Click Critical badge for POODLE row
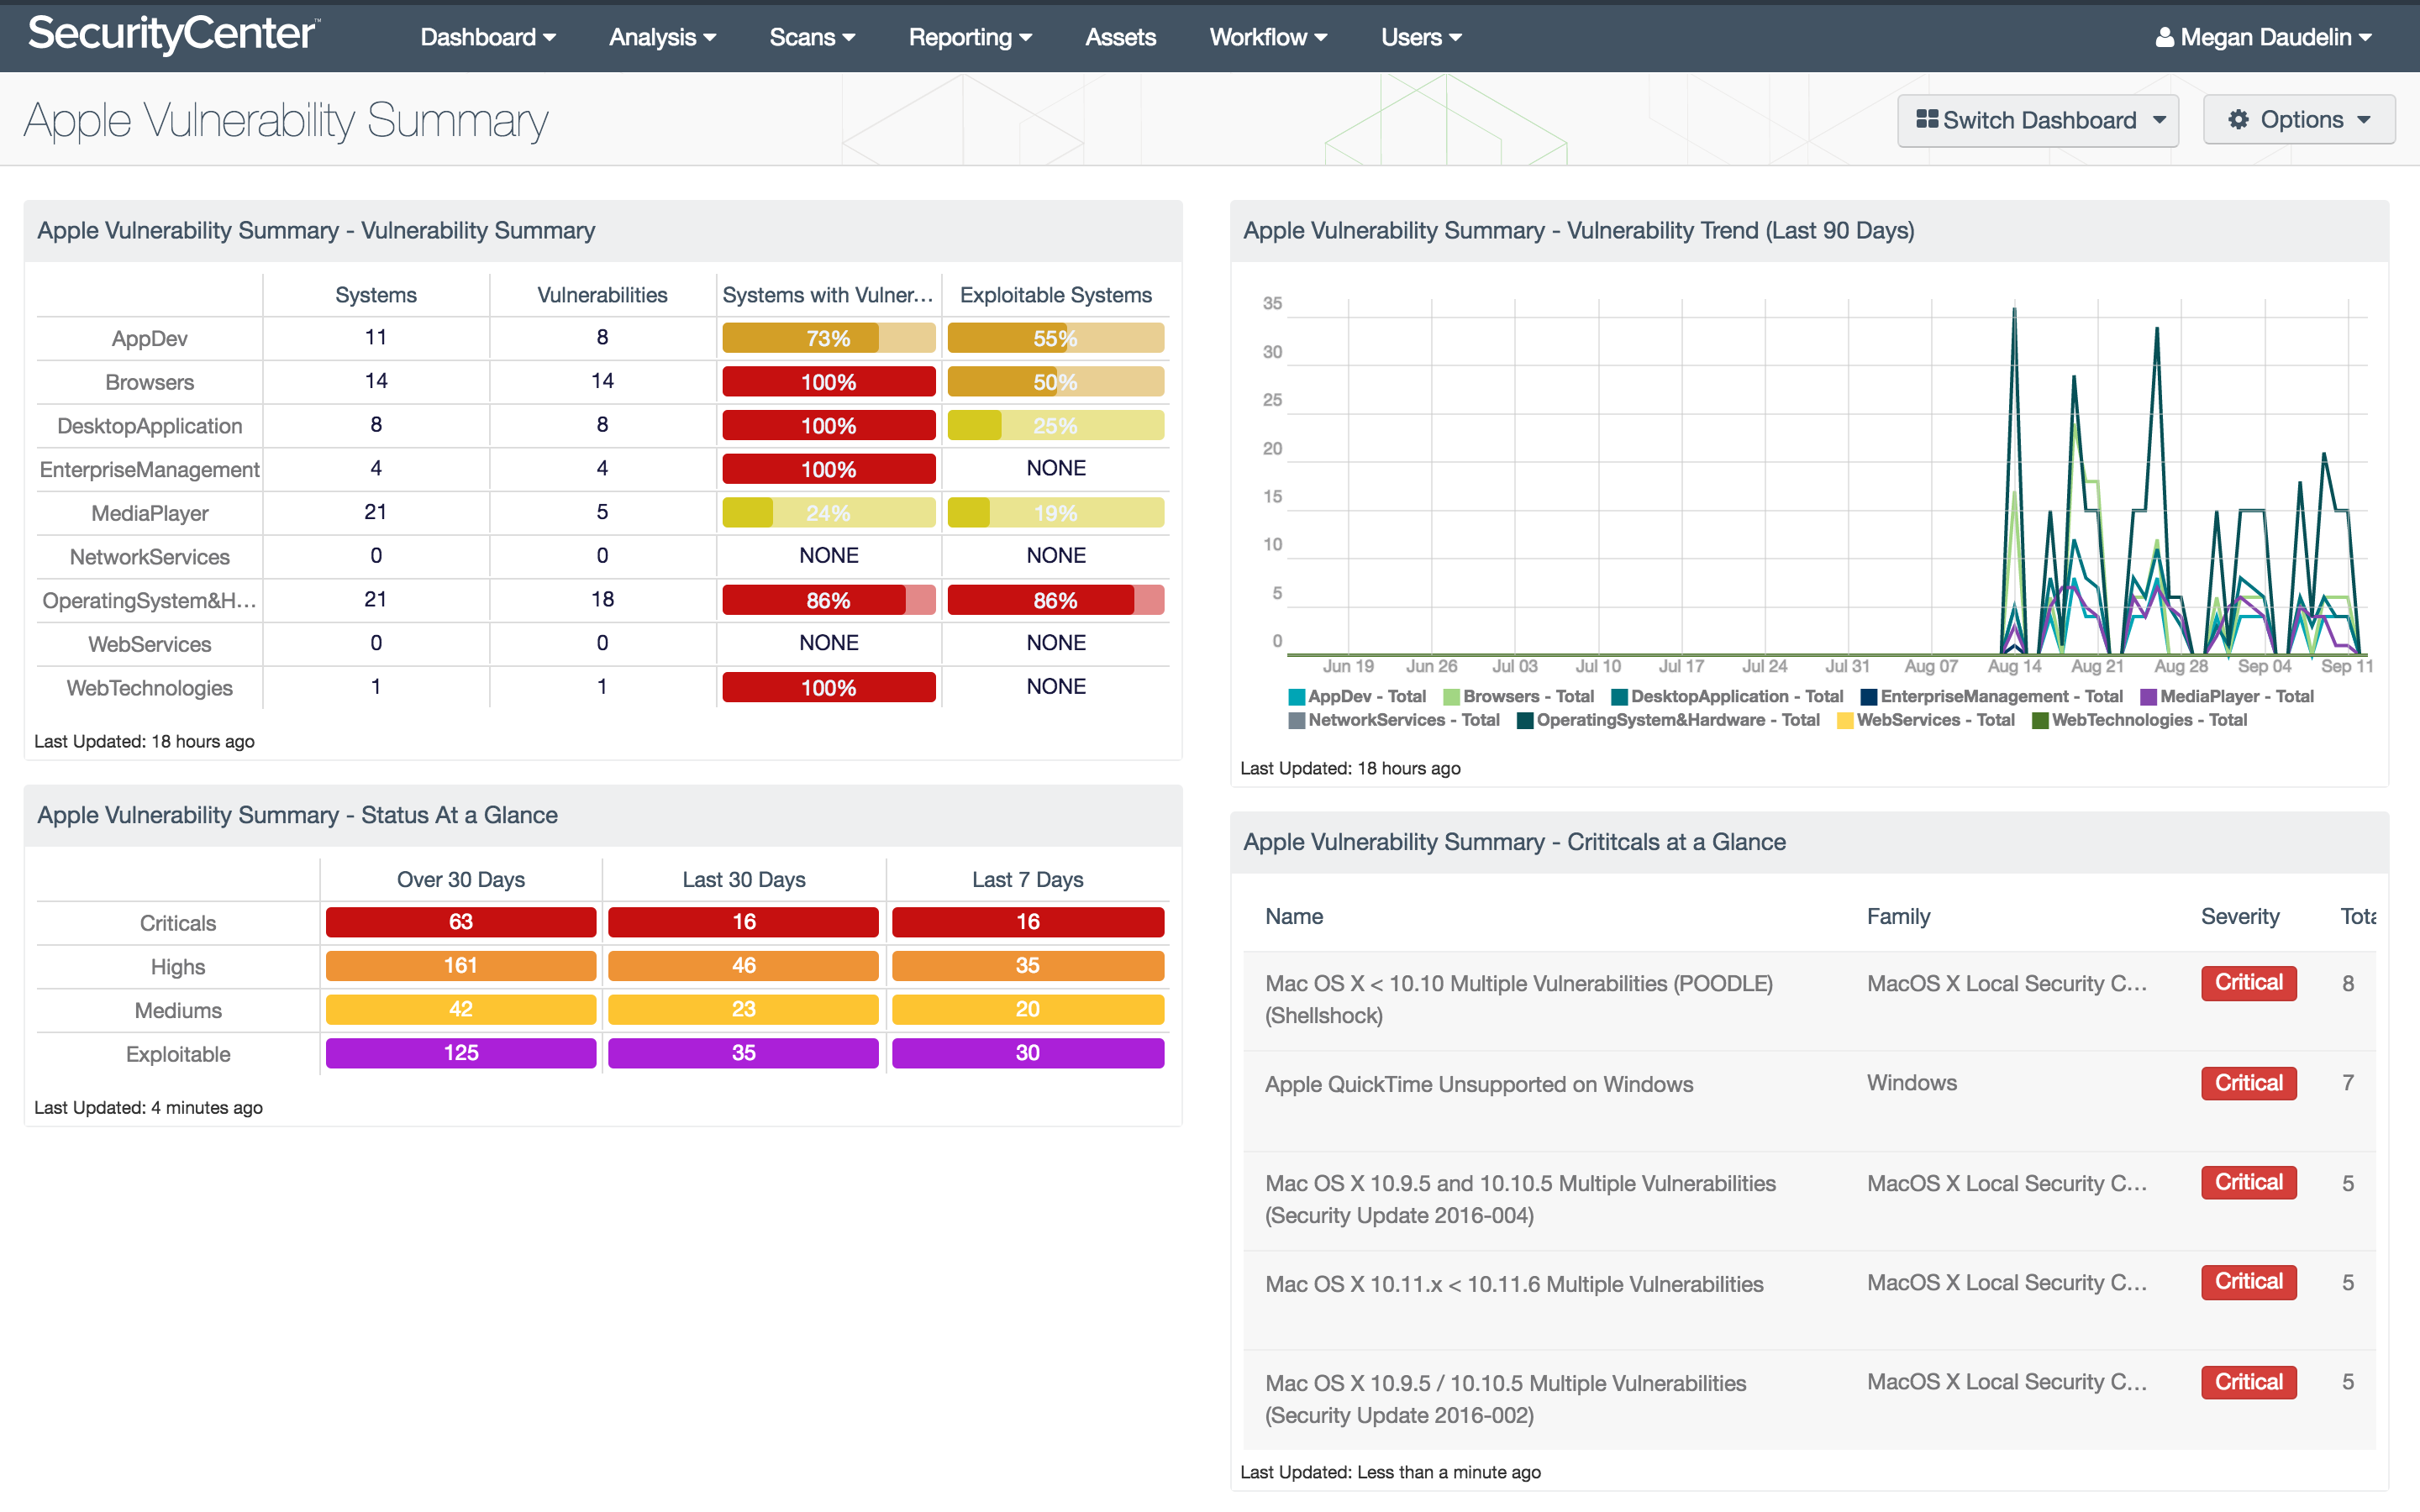Screen dimensions: 2420x1512 (2248, 983)
